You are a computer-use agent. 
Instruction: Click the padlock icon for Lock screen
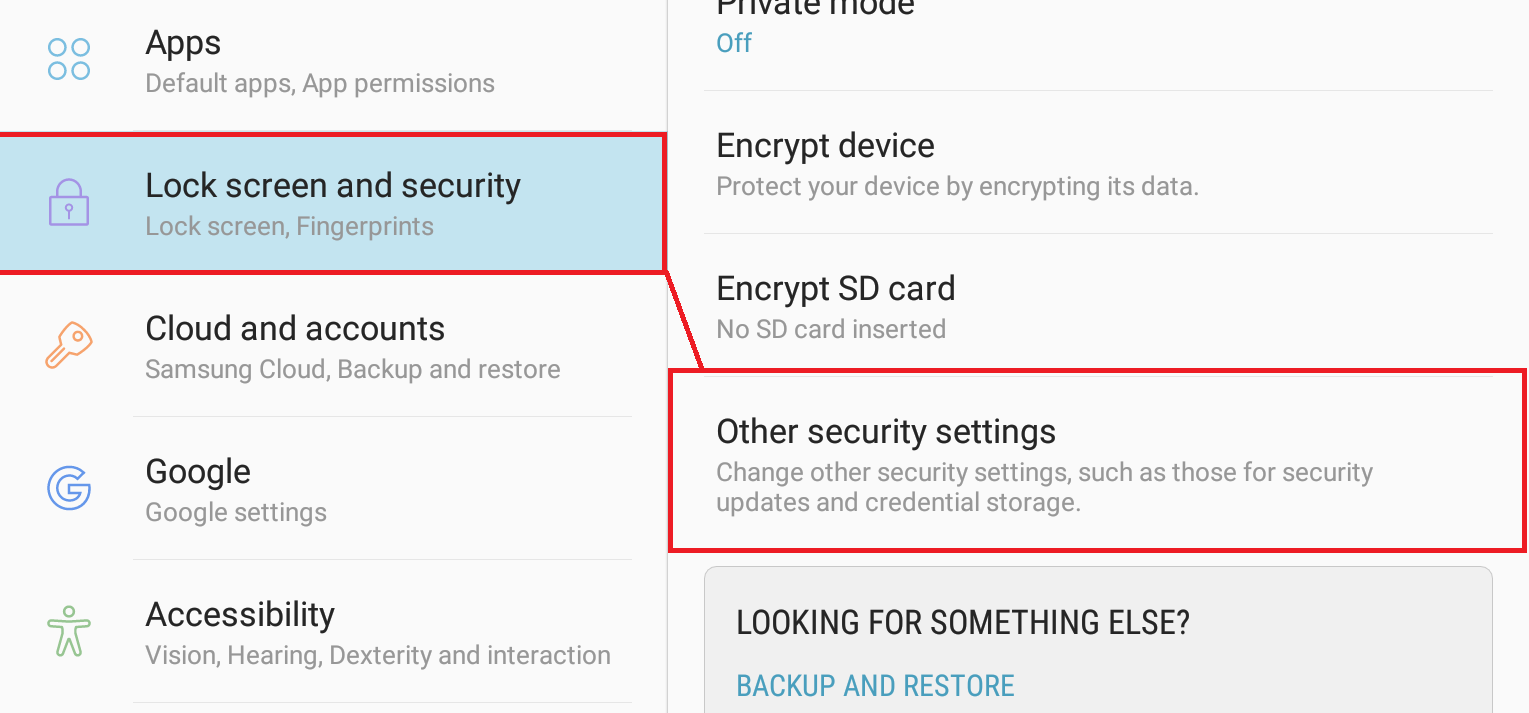click(x=69, y=202)
